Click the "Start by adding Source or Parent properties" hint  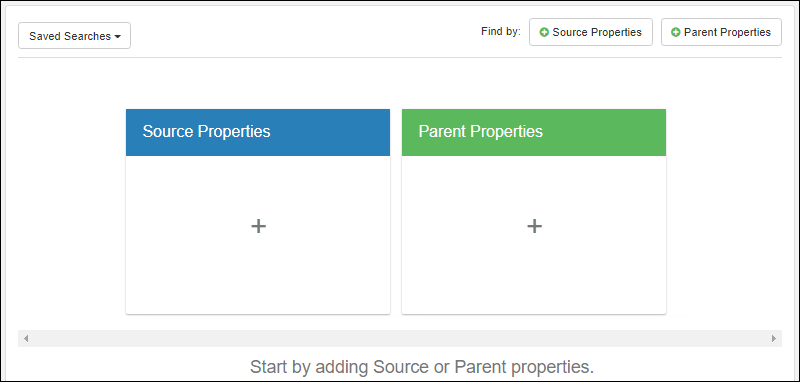[422, 367]
